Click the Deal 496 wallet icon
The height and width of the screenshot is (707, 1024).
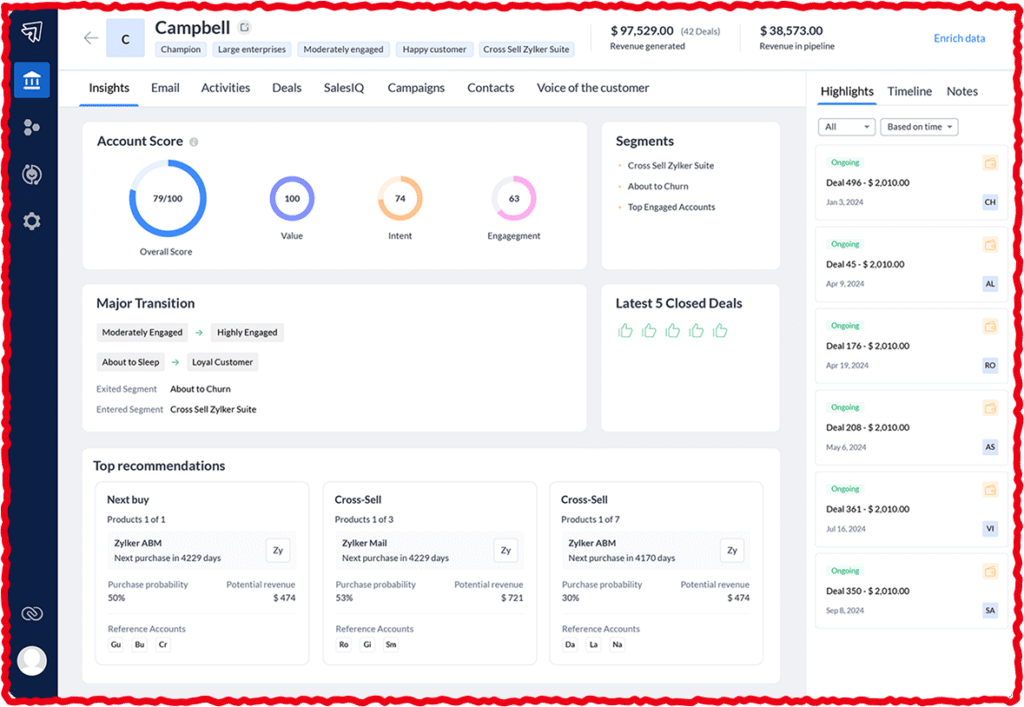tap(990, 163)
